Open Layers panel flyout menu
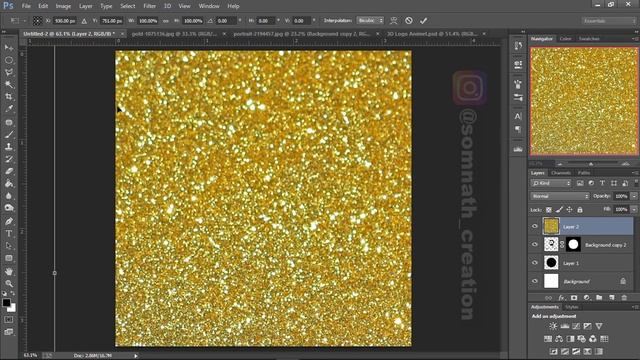Image resolution: width=640 pixels, height=360 pixels. [x=635, y=173]
